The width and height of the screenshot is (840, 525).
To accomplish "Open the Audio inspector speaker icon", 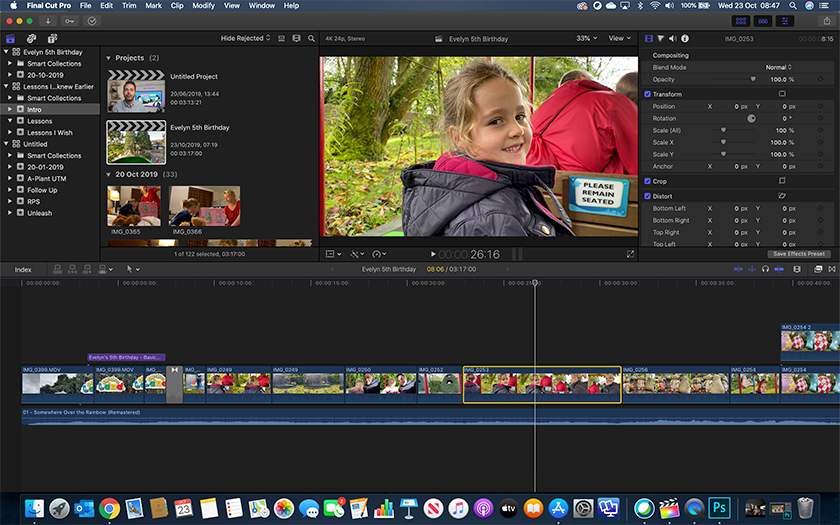I will point(672,38).
